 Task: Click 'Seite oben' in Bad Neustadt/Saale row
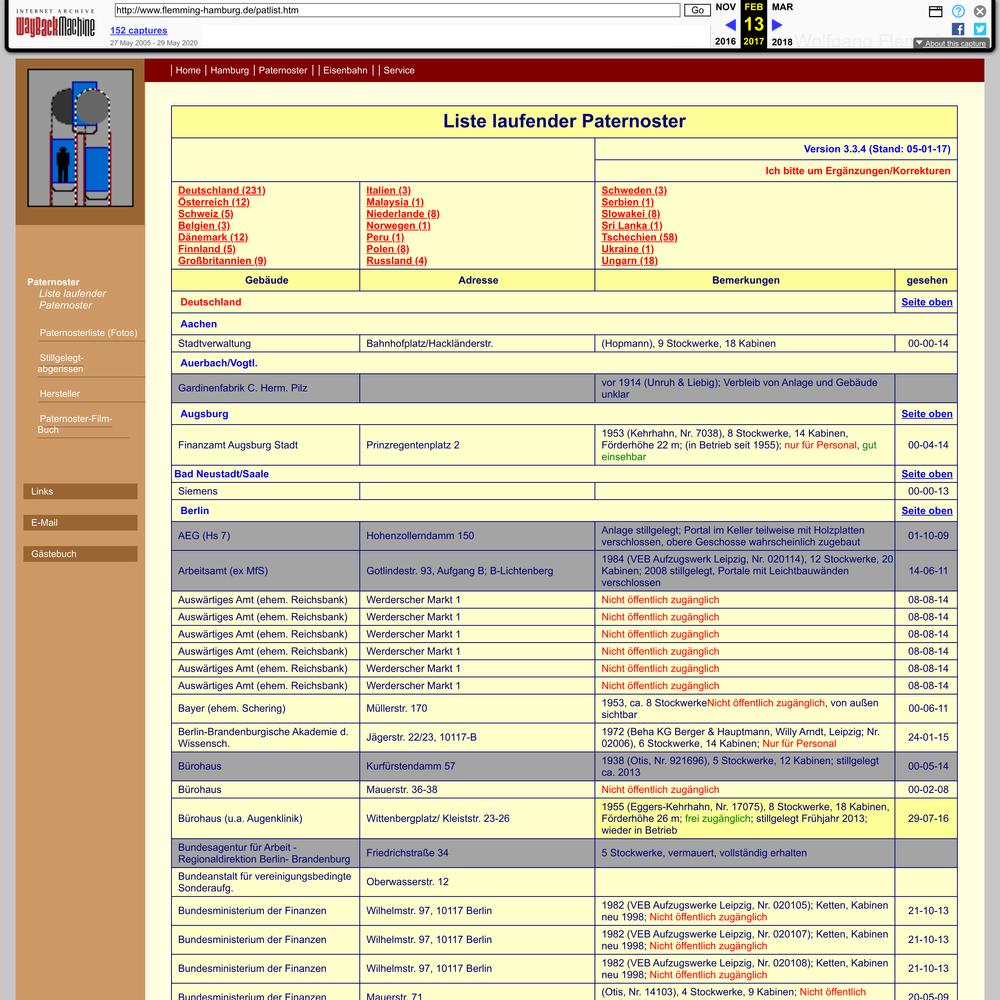pyautogui.click(x=927, y=473)
